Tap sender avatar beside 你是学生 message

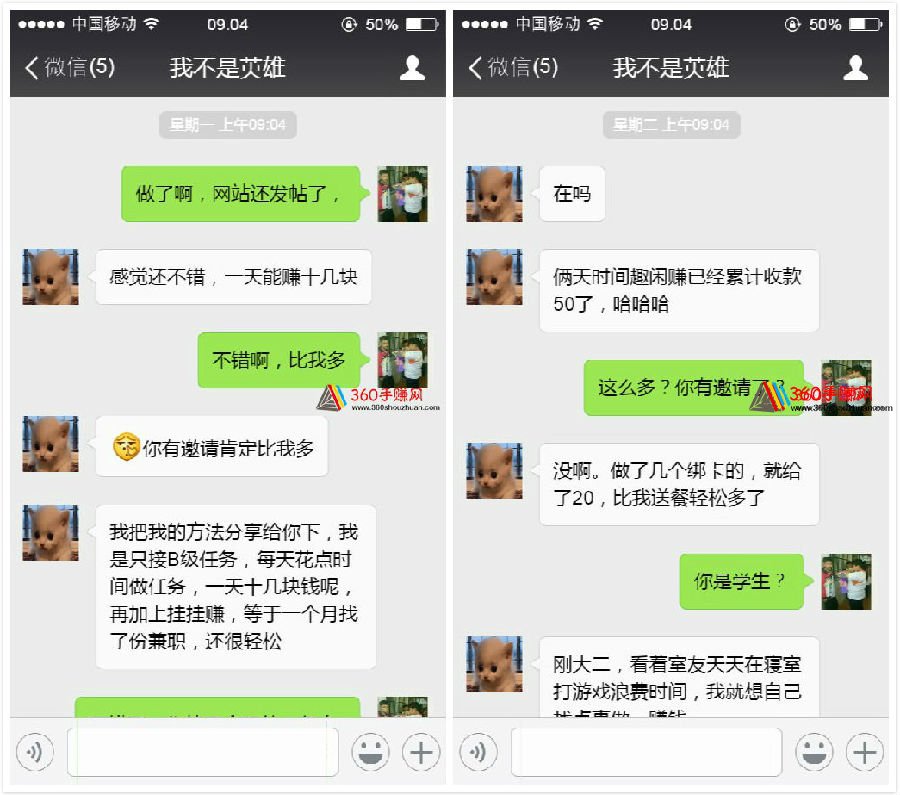pos(846,581)
